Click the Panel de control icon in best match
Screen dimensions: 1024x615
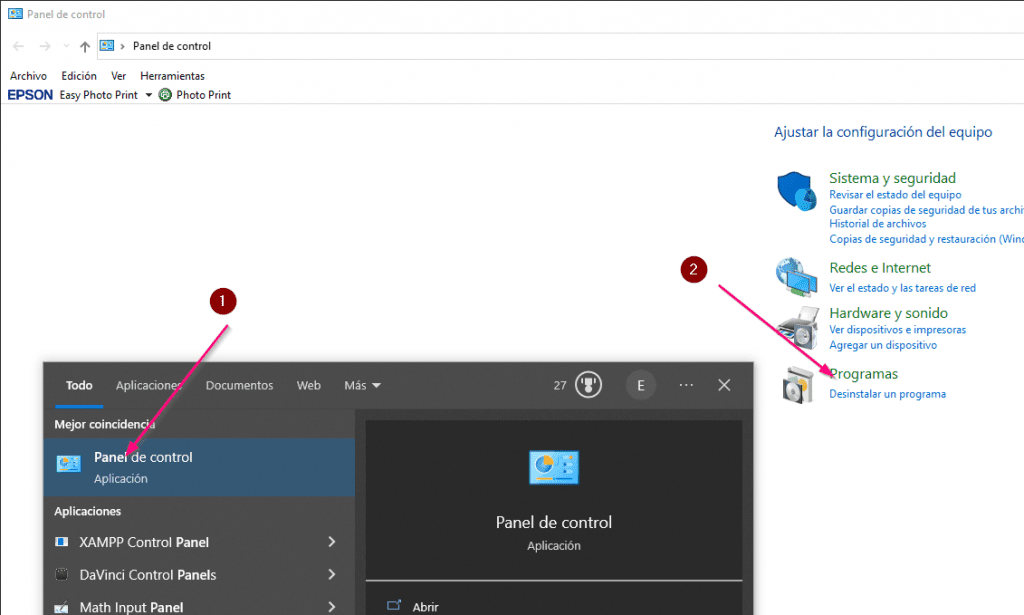(69, 464)
